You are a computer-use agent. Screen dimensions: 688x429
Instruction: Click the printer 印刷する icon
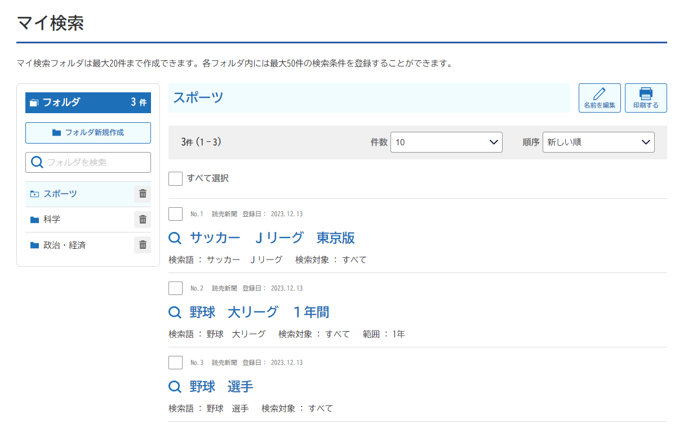coord(646,98)
